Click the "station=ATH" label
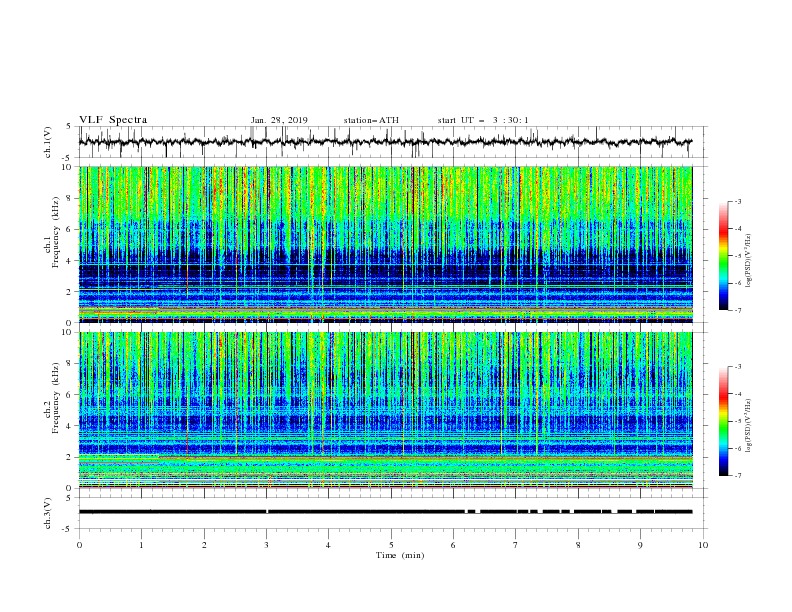792x612 pixels. pos(371,120)
